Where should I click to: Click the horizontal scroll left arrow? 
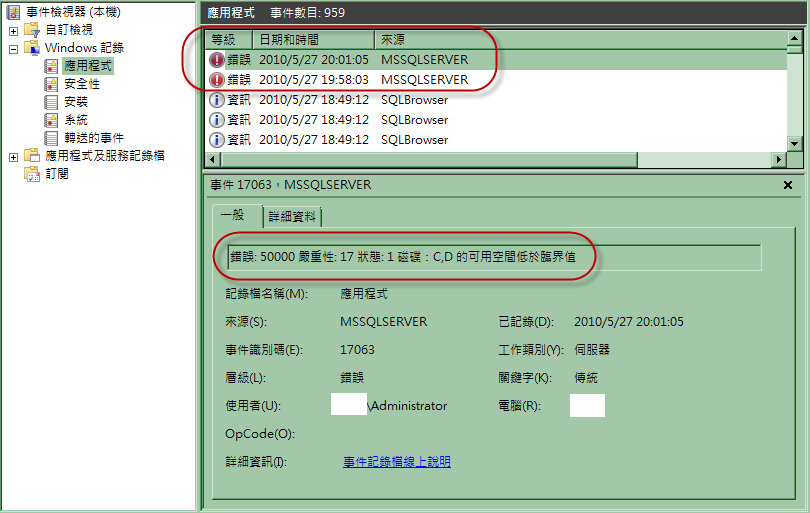212,160
